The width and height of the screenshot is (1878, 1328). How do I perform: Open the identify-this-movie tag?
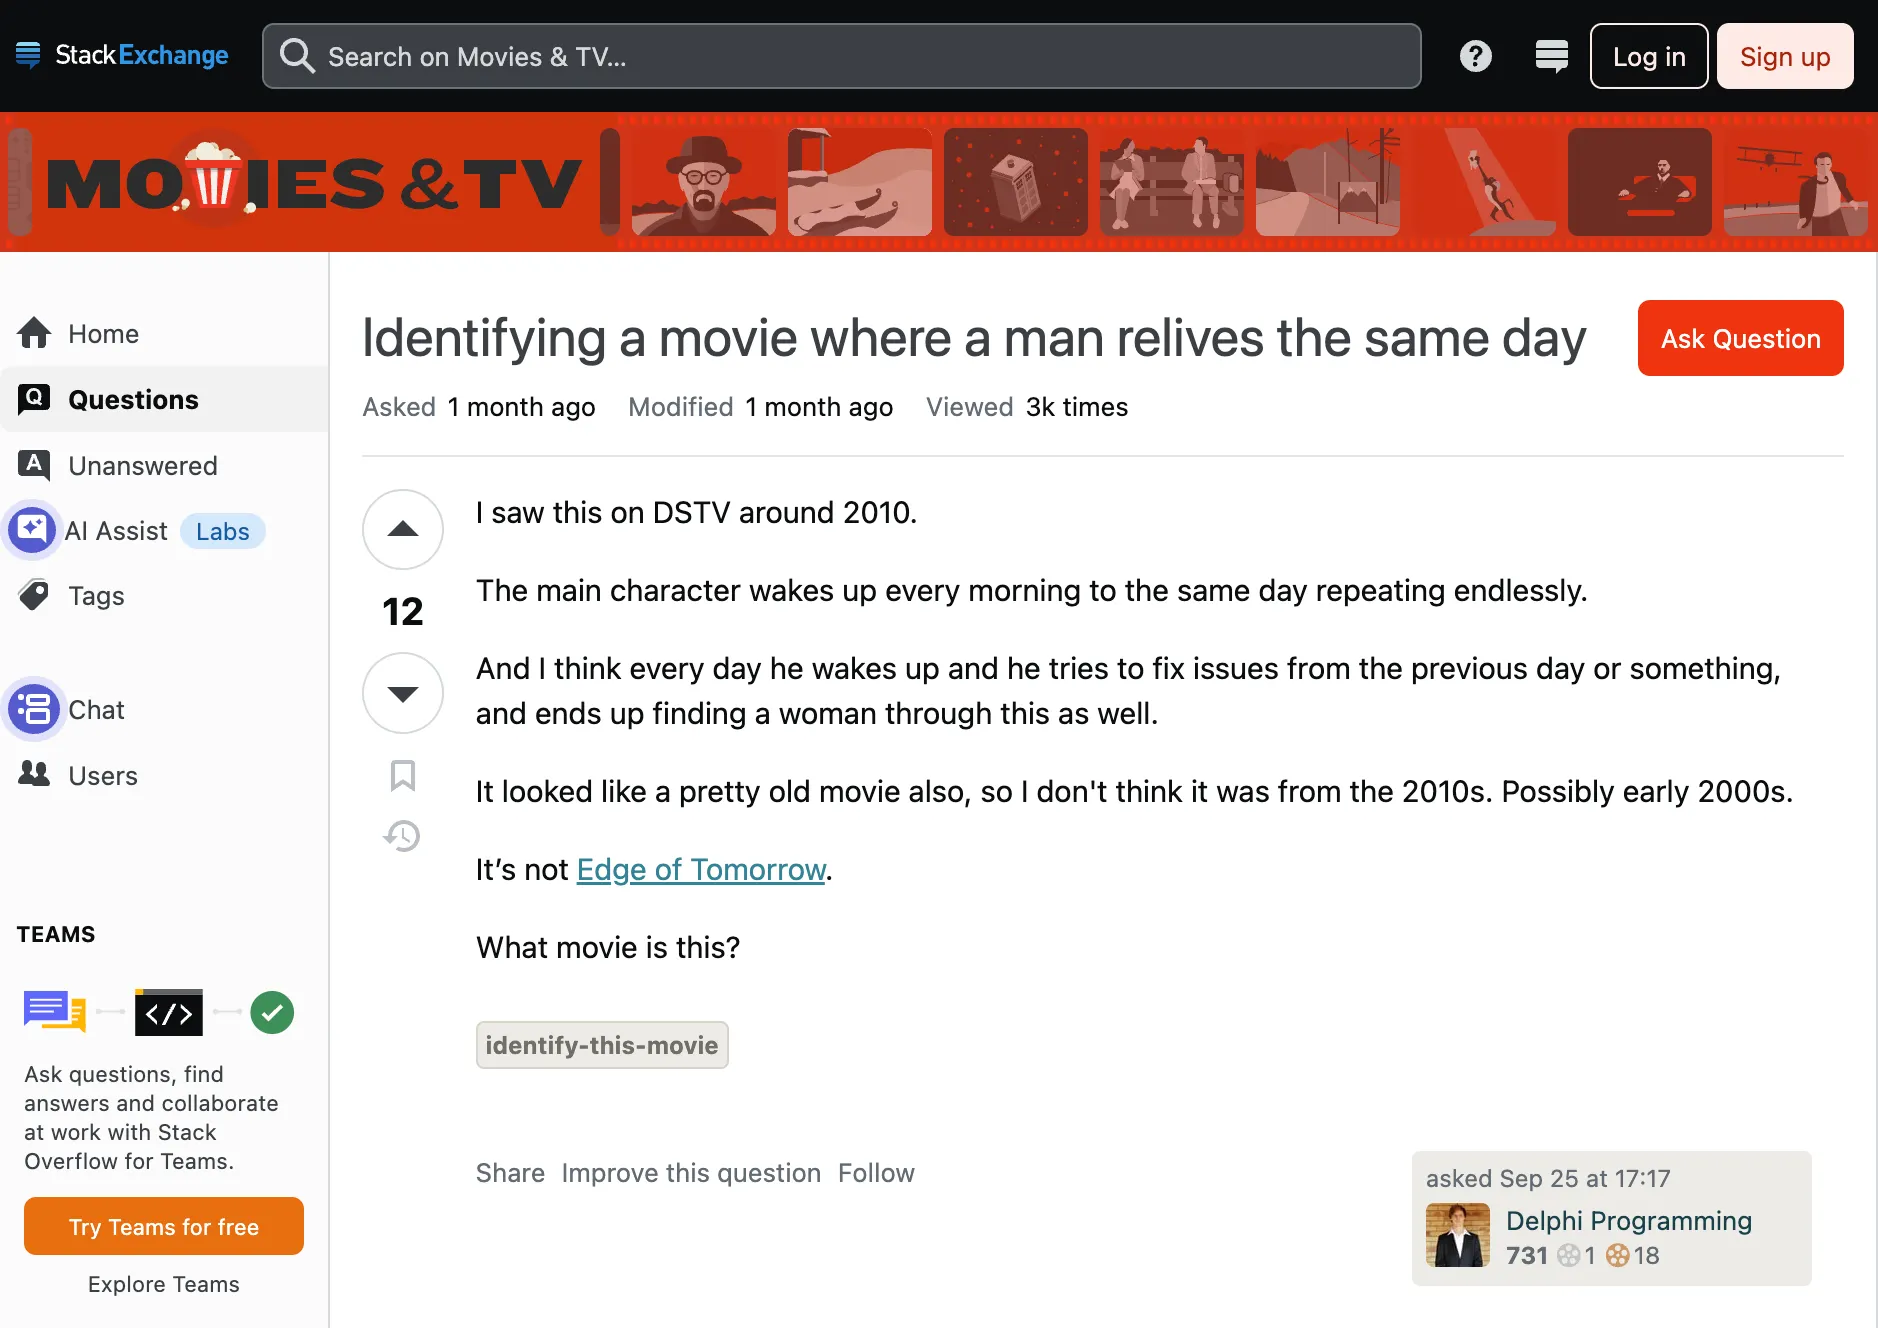coord(601,1045)
